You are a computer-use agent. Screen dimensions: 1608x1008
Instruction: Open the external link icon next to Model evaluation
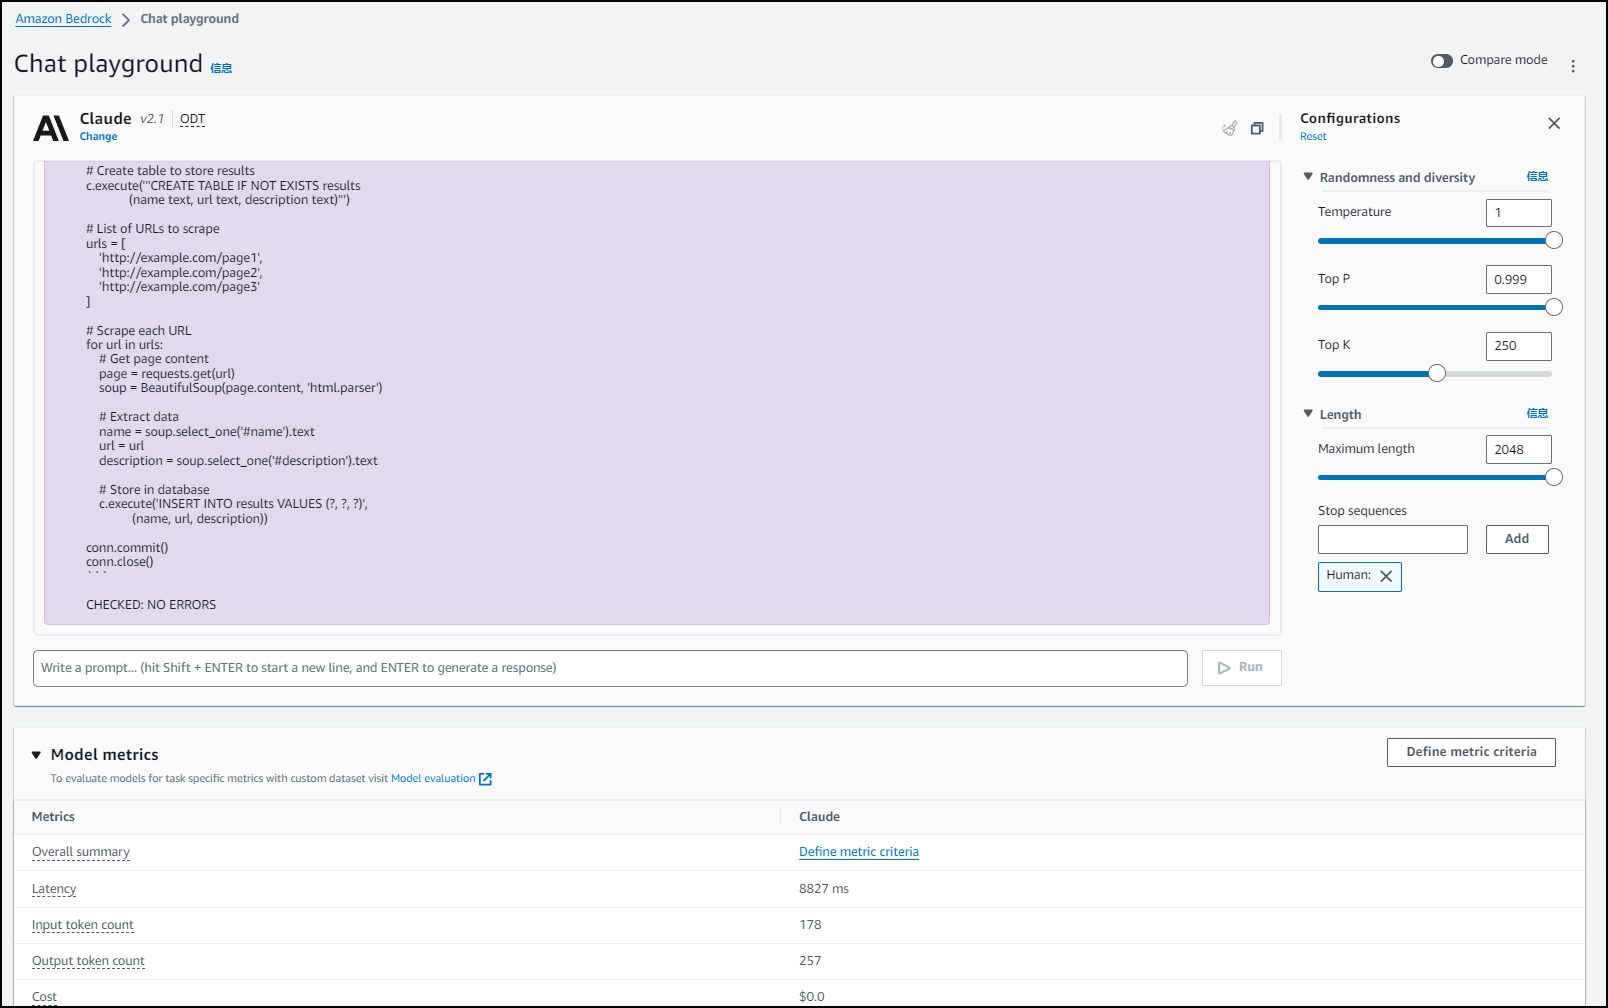pyautogui.click(x=486, y=779)
